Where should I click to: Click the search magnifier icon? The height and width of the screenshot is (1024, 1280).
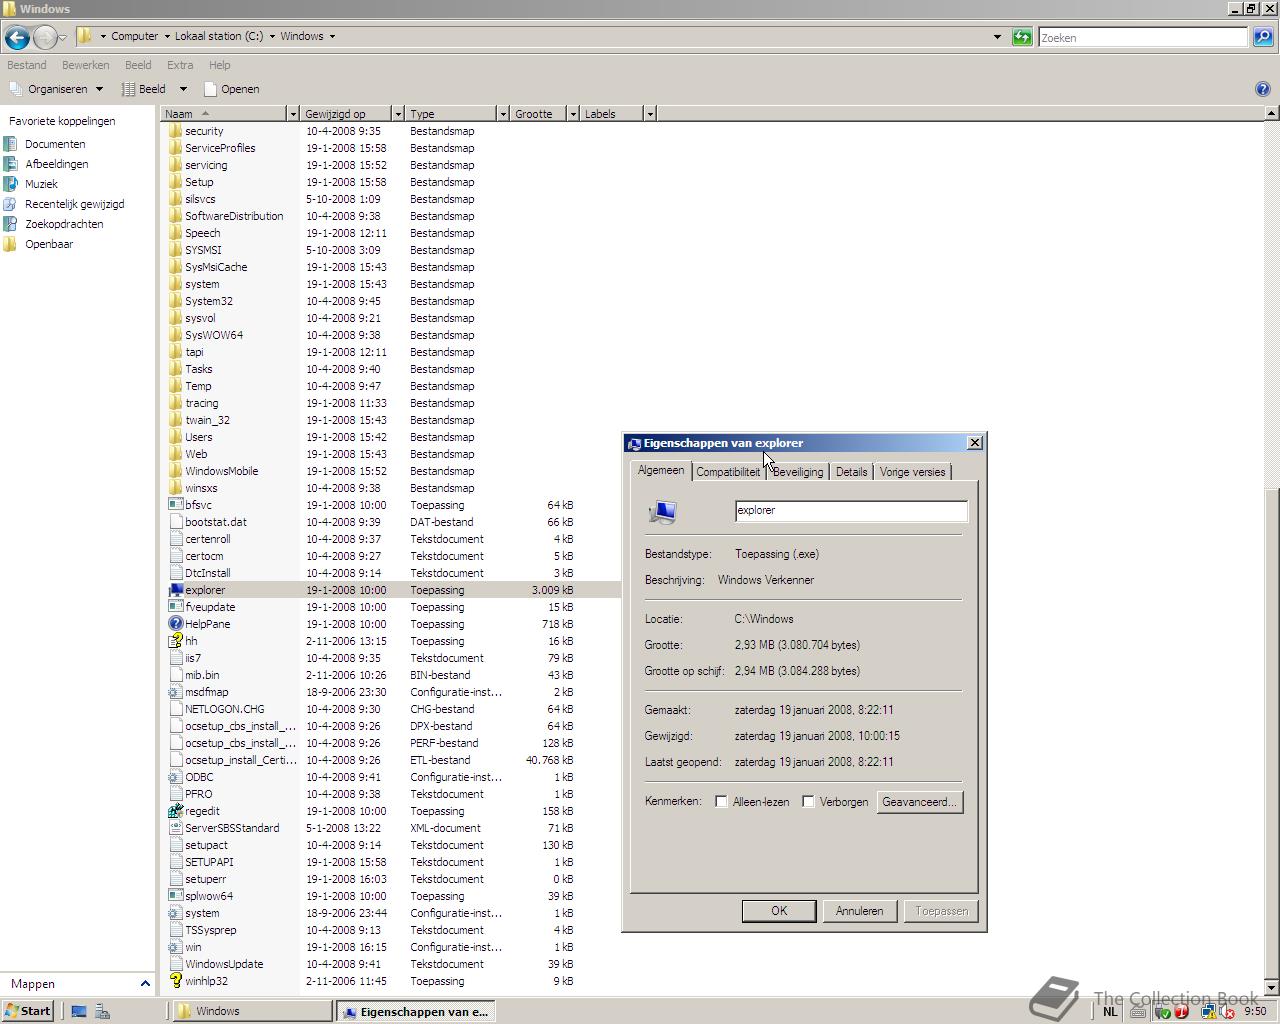point(1263,37)
